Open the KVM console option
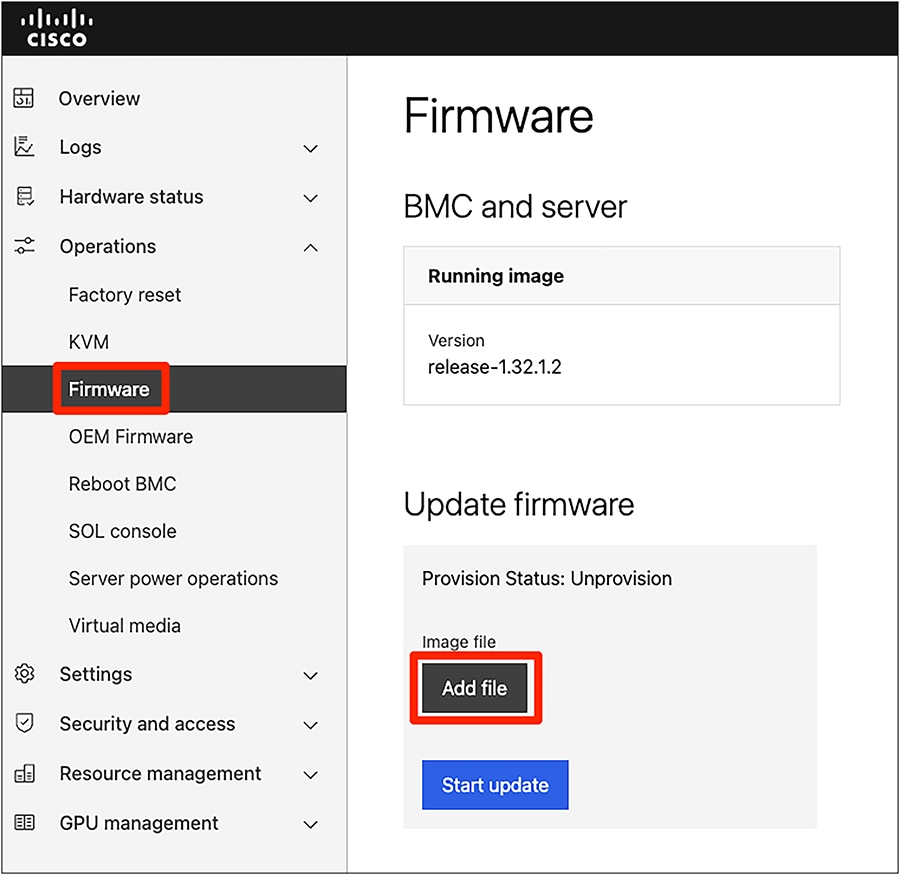Screen dimensions: 900x875 coord(88,341)
